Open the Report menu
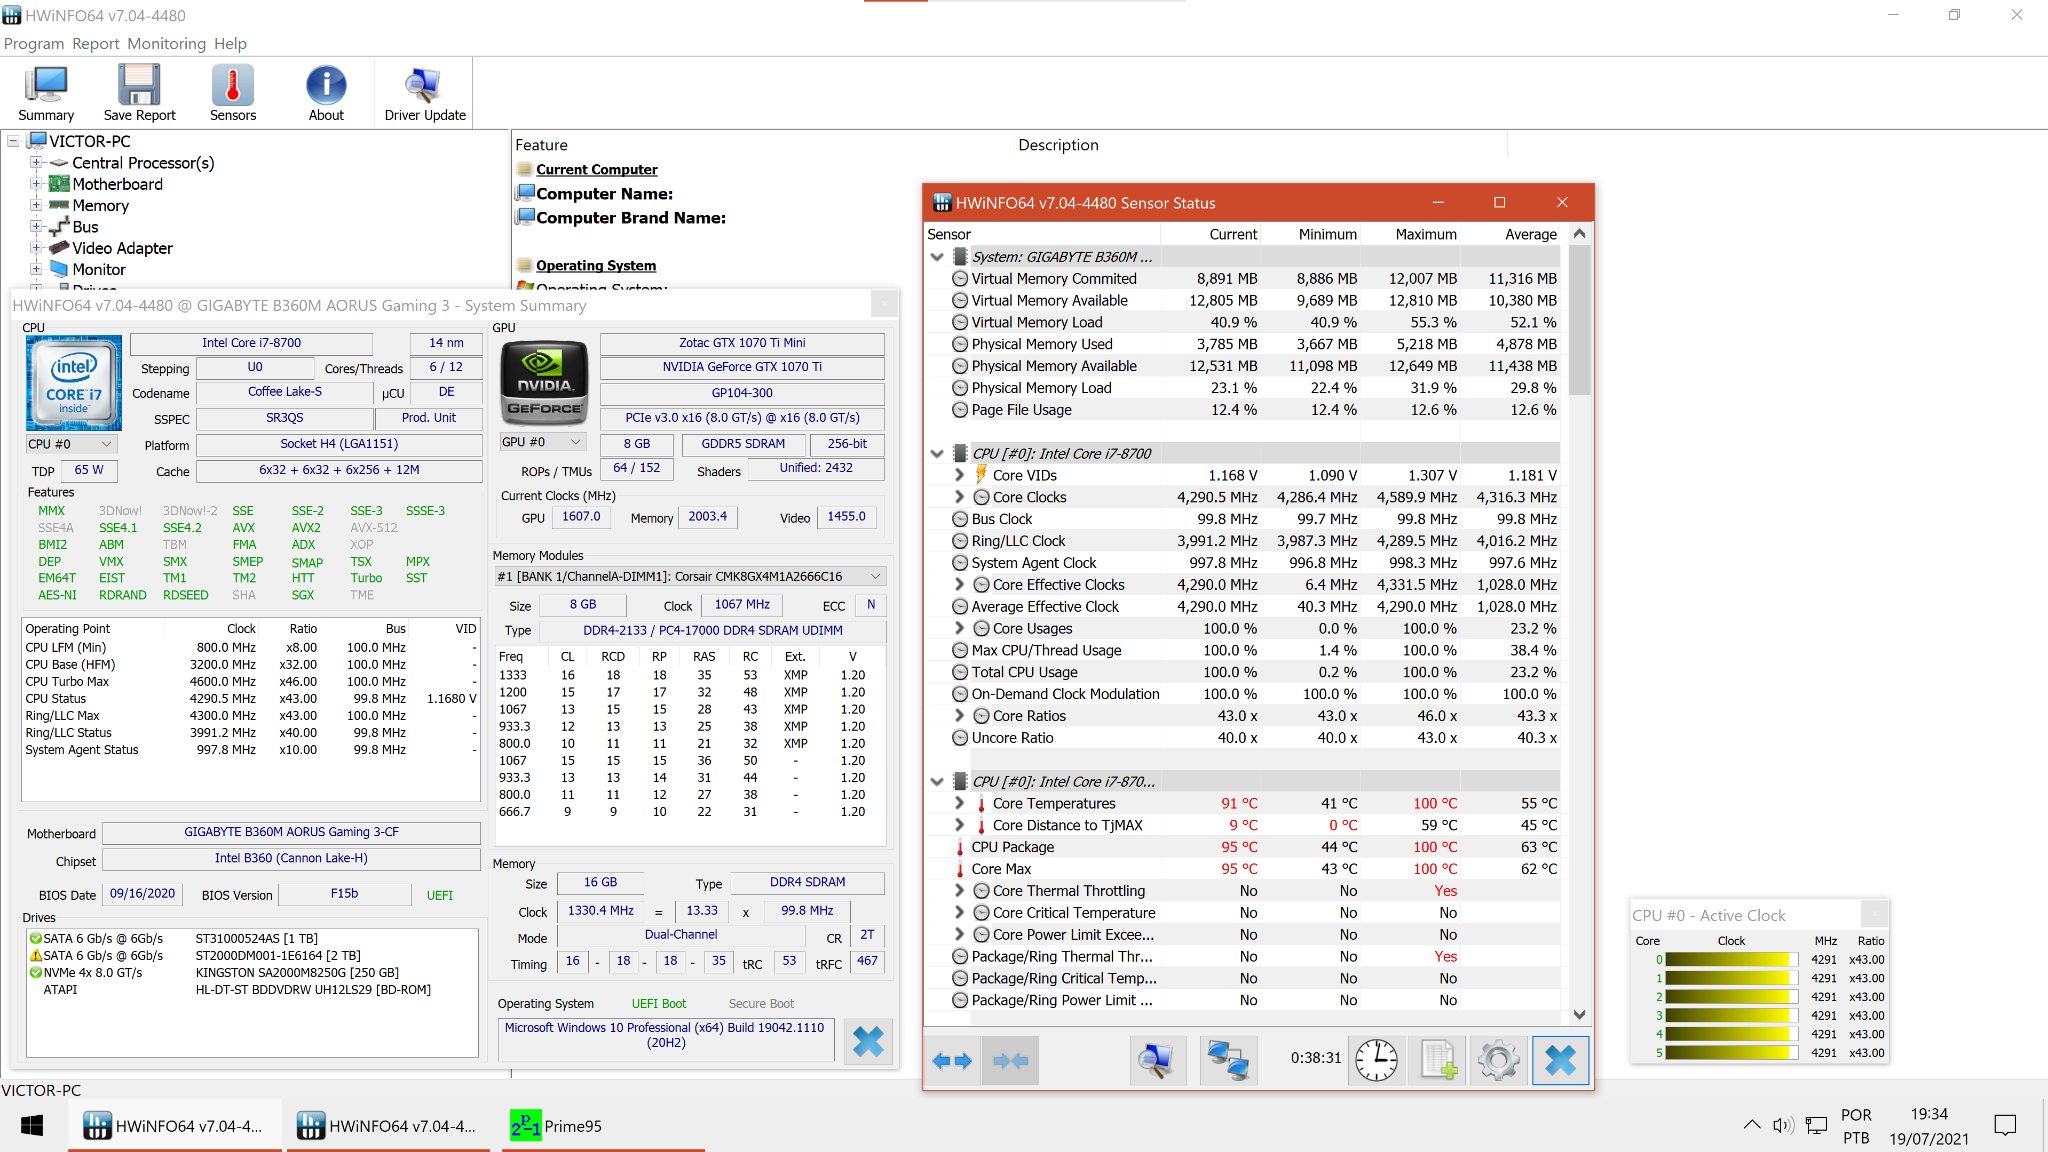The height and width of the screenshot is (1152, 2048). [96, 44]
